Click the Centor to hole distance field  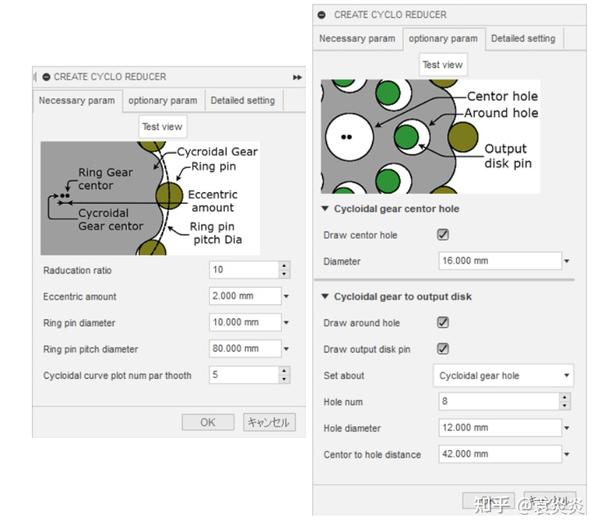coord(497,454)
